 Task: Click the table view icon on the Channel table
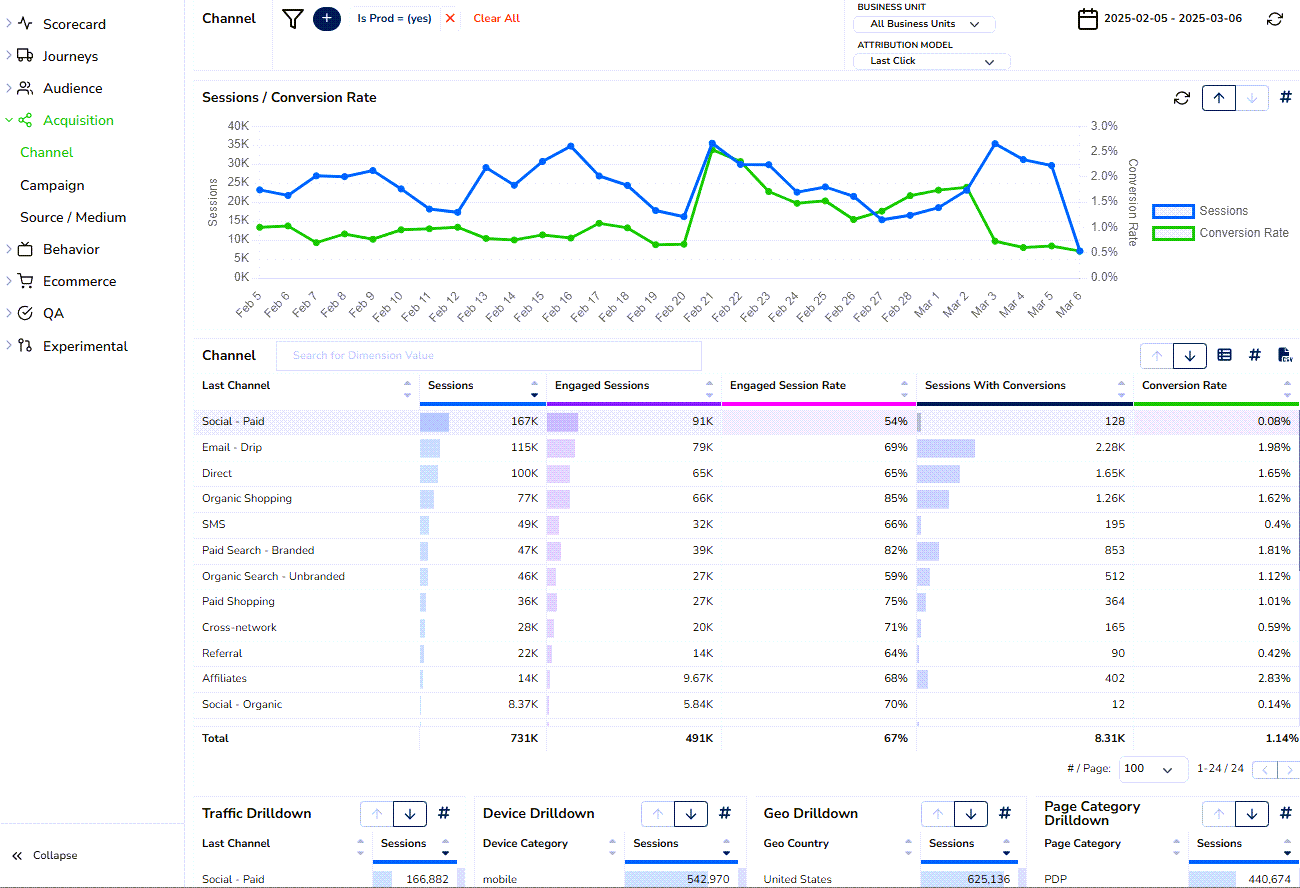coord(1224,355)
